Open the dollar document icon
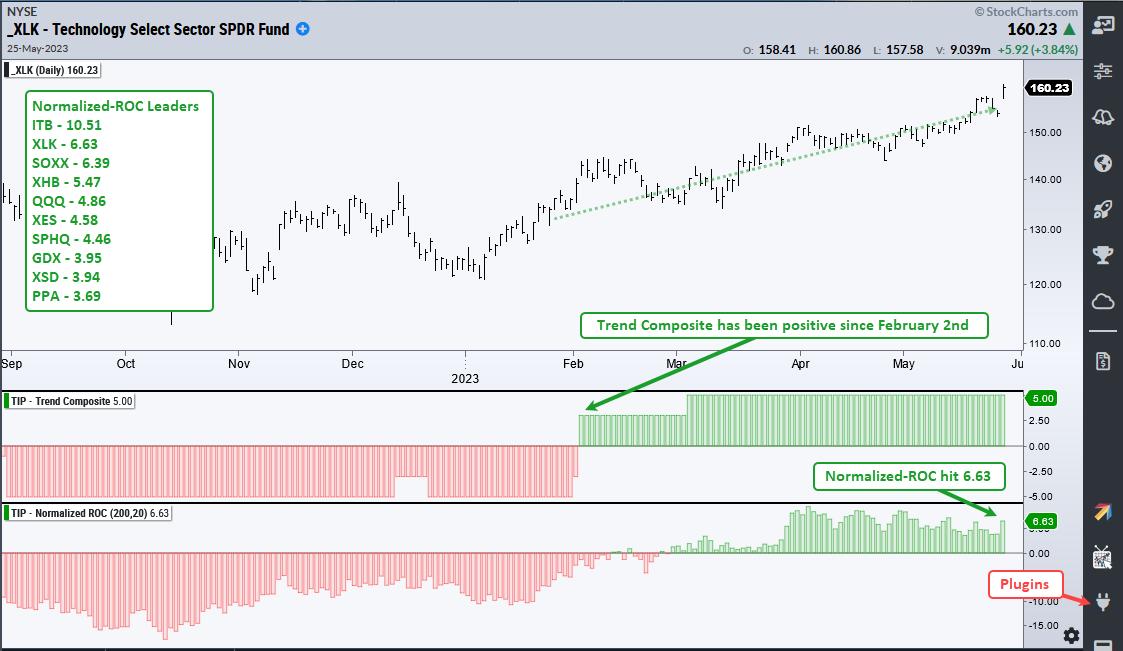 (1103, 360)
